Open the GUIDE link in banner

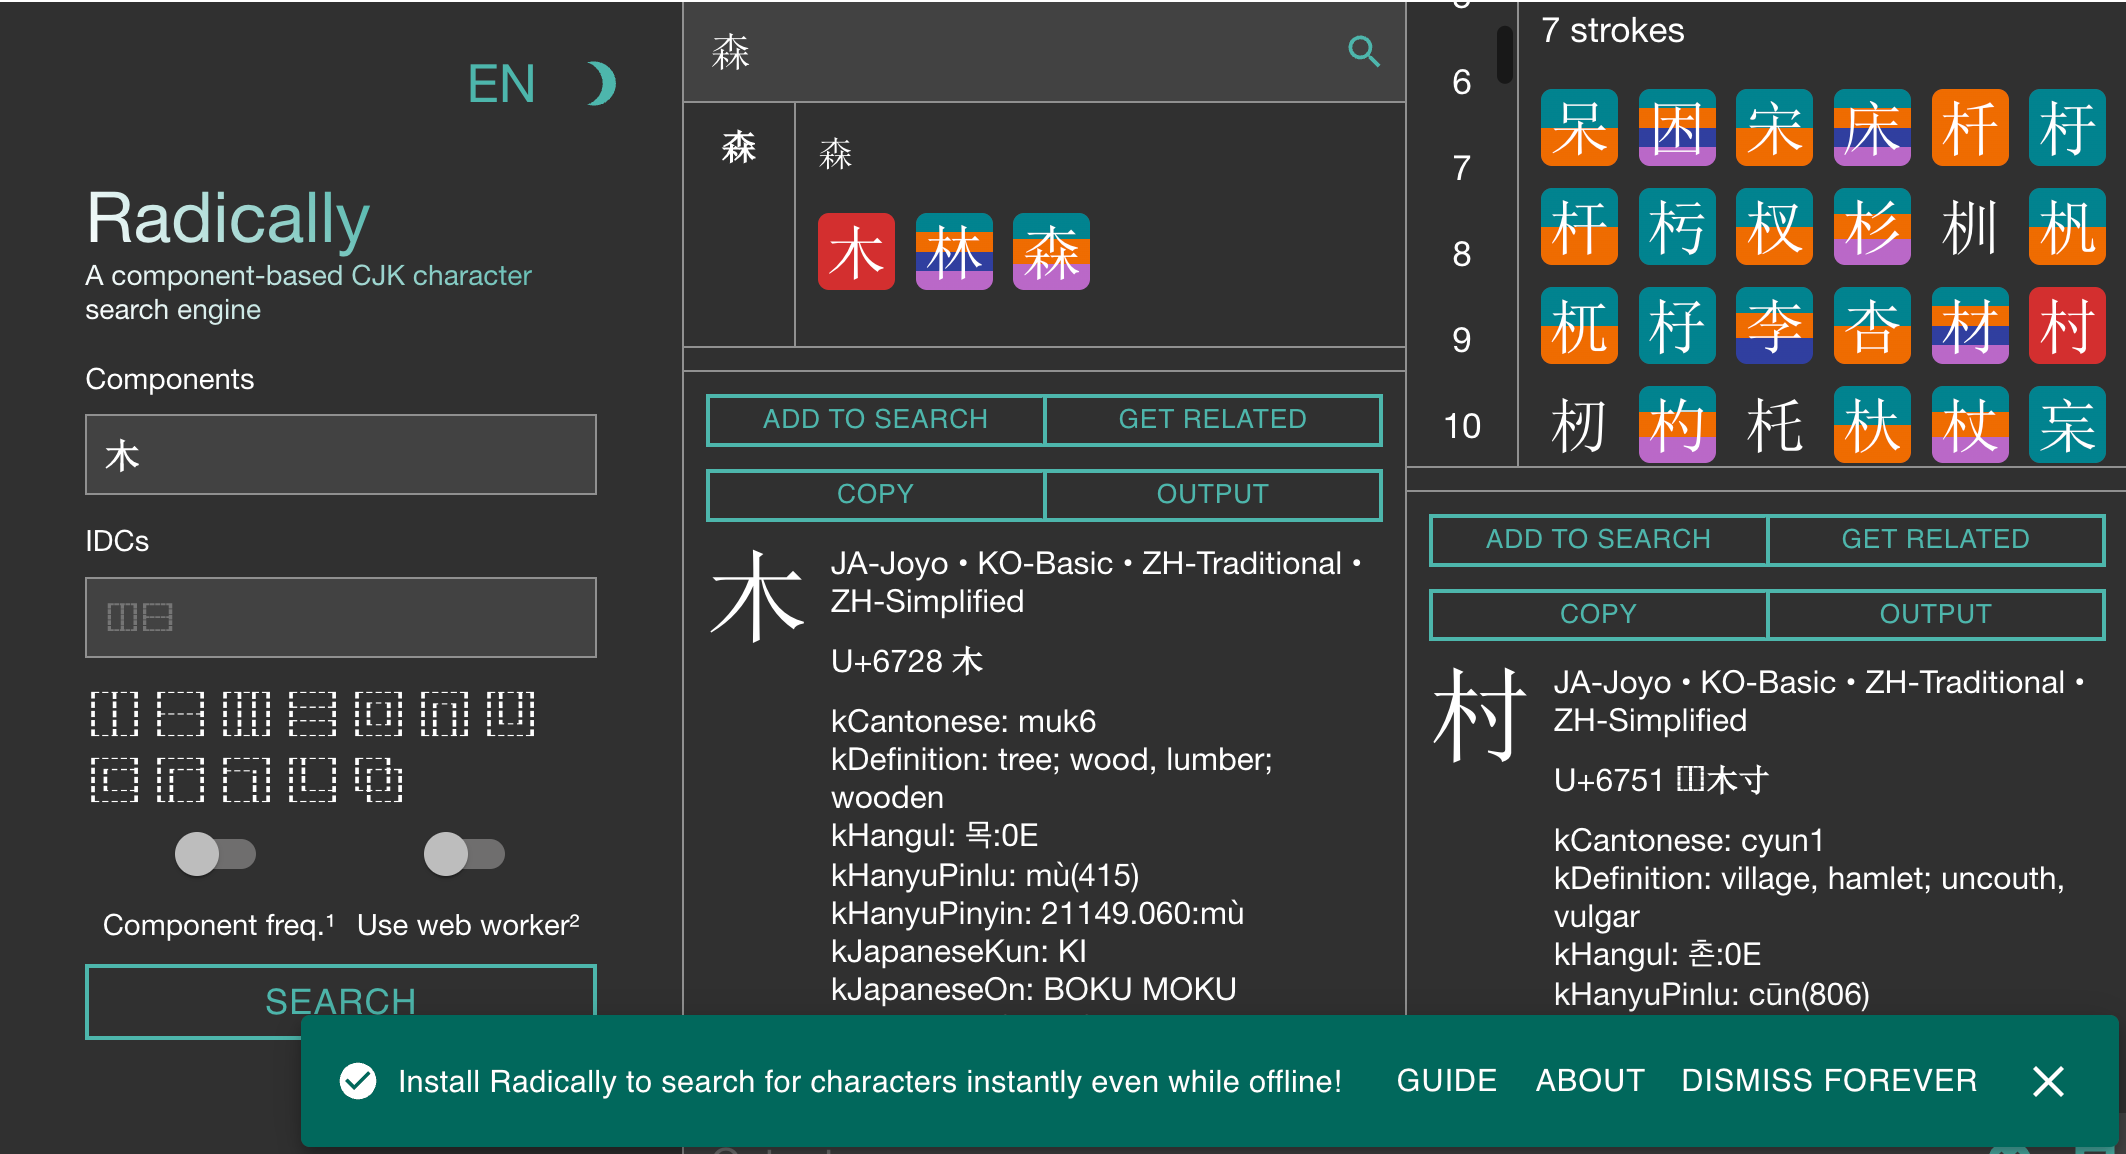click(1447, 1081)
